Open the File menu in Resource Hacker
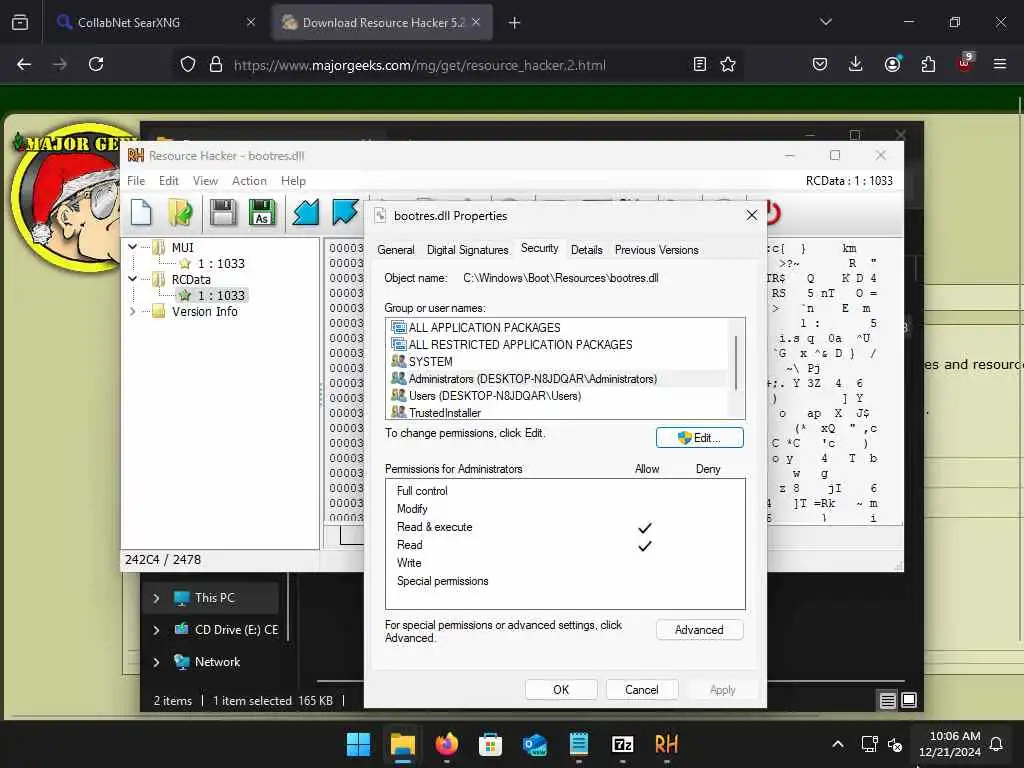This screenshot has width=1024, height=768. click(136, 181)
